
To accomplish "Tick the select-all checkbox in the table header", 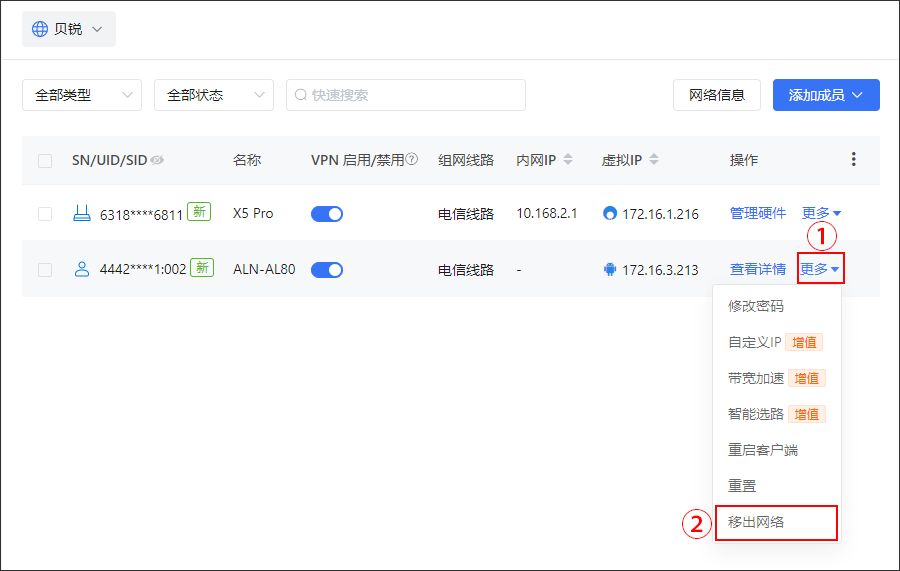I will tap(45, 161).
